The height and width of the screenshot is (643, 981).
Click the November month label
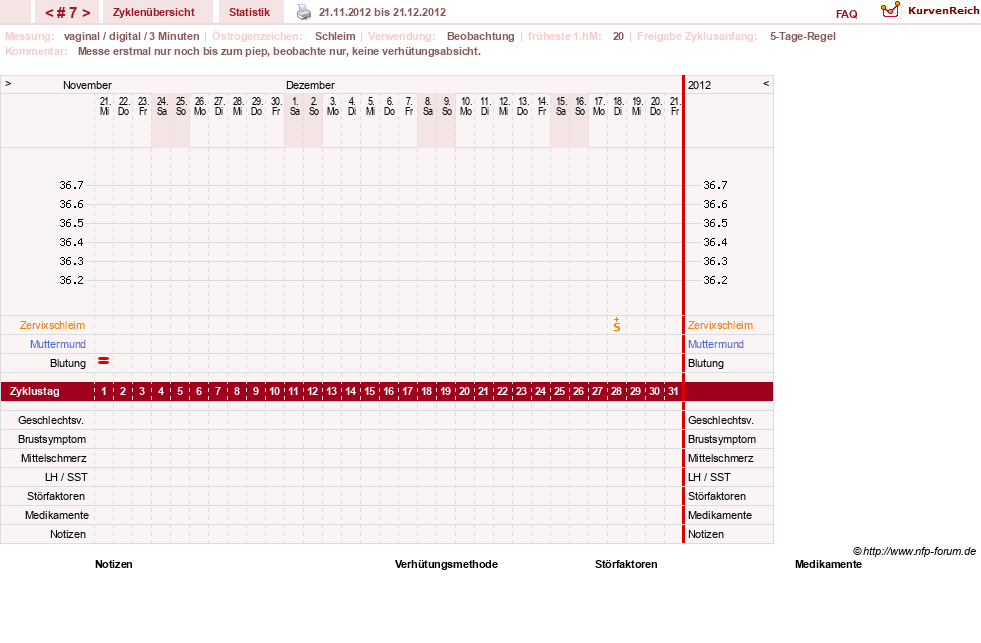(87, 85)
